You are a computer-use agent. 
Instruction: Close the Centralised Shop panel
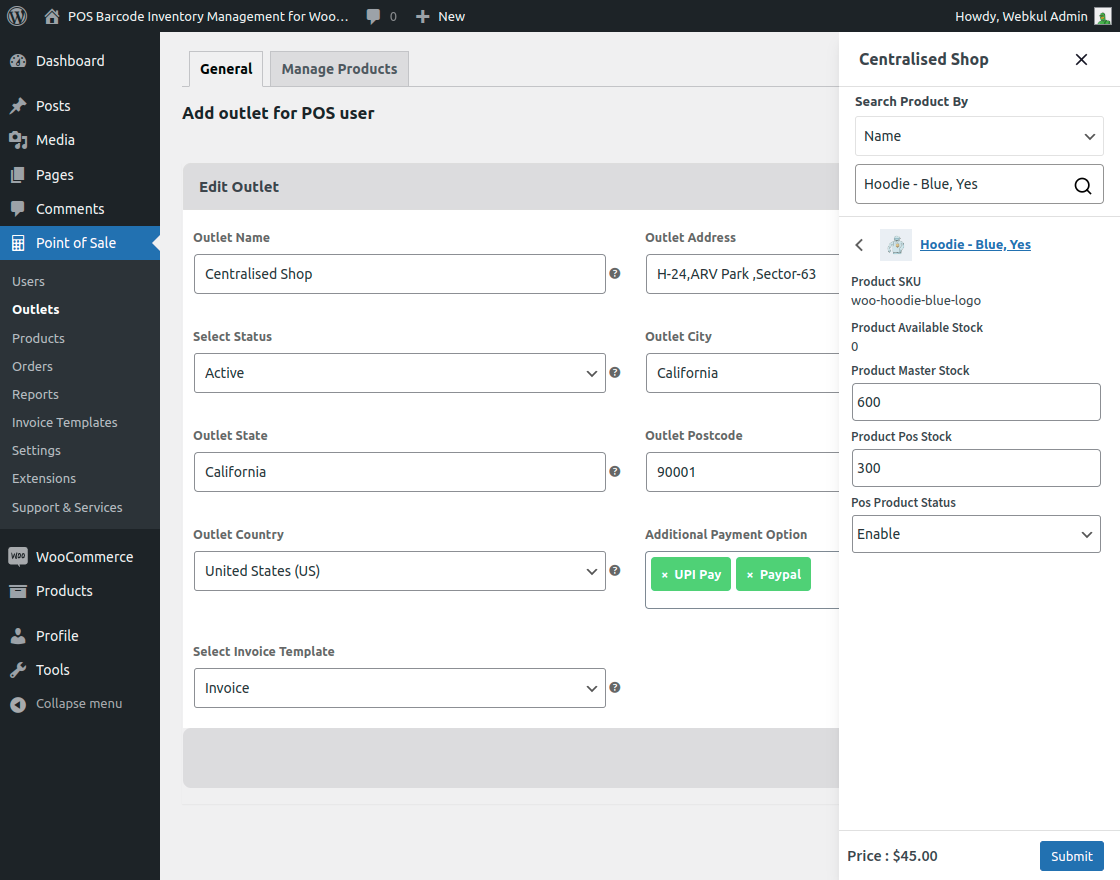pyautogui.click(x=1081, y=59)
